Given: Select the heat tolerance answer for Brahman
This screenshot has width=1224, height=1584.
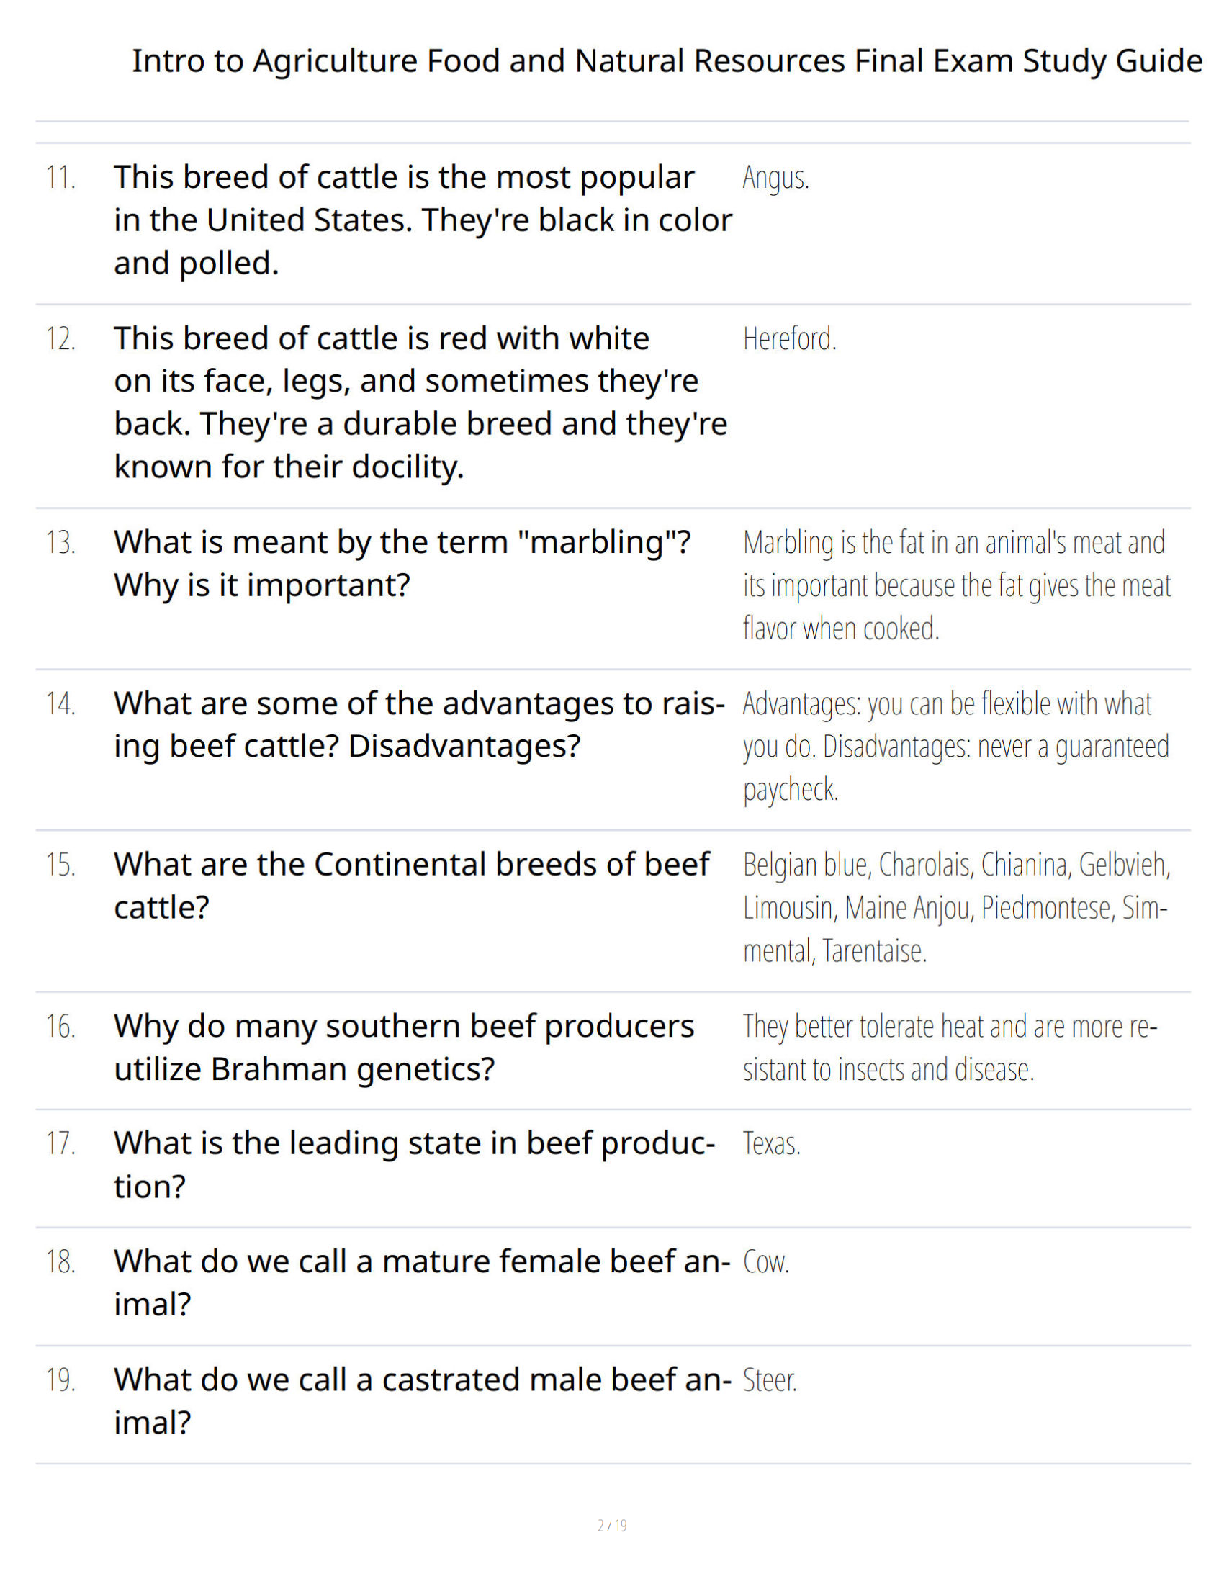Looking at the screenshot, I should click(x=949, y=1048).
